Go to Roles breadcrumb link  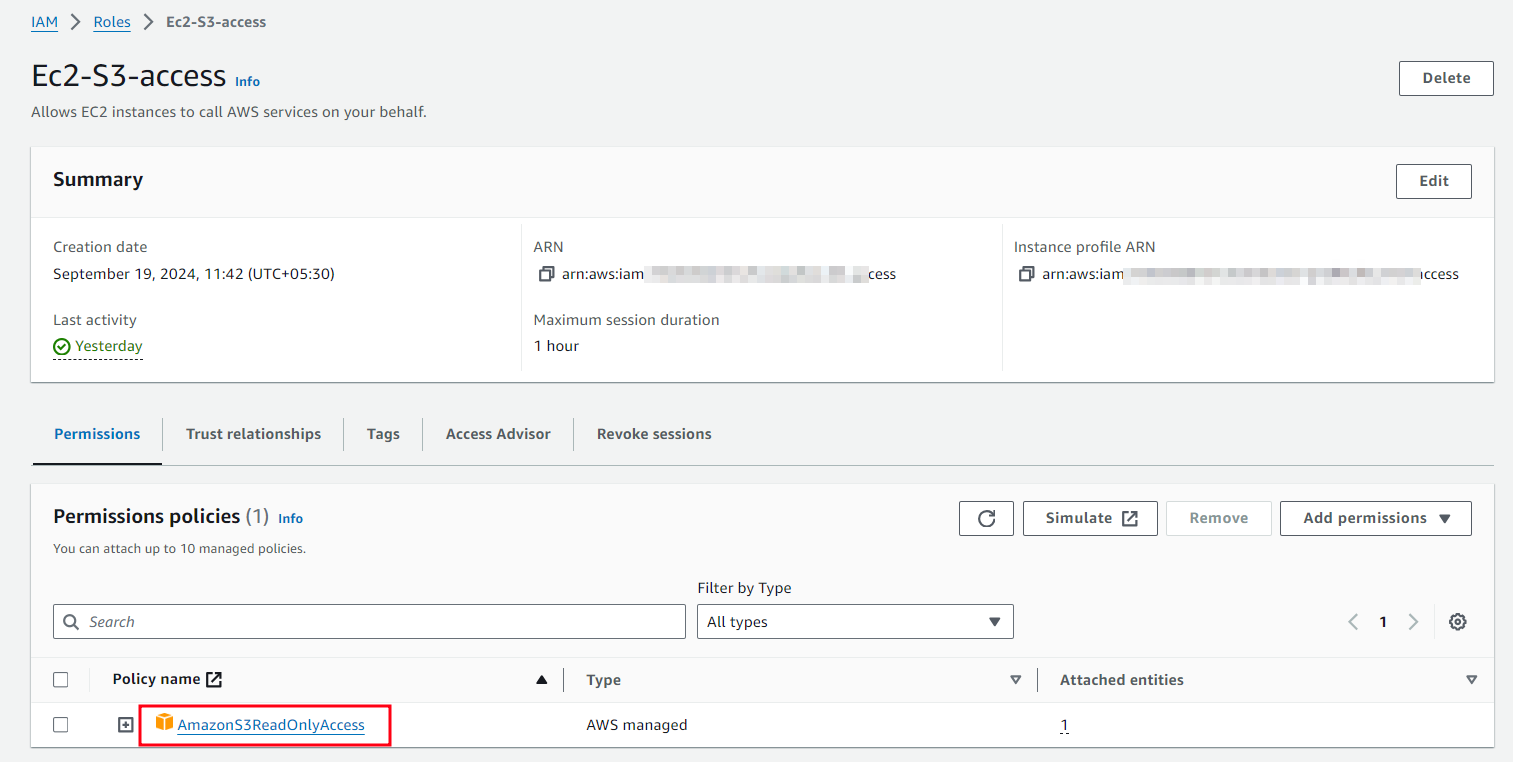(x=112, y=22)
